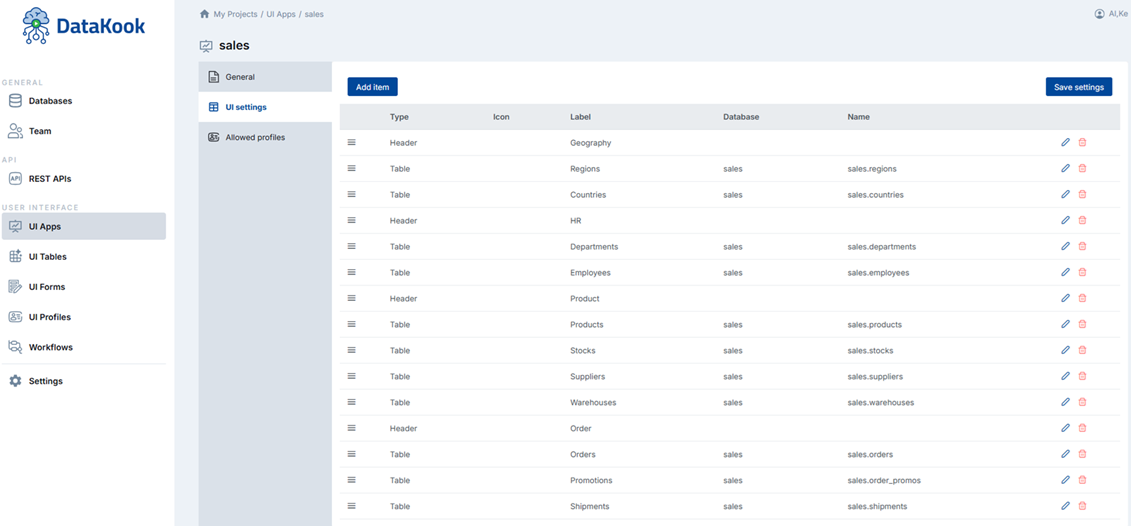Delete the Warehouses table row

point(1082,402)
